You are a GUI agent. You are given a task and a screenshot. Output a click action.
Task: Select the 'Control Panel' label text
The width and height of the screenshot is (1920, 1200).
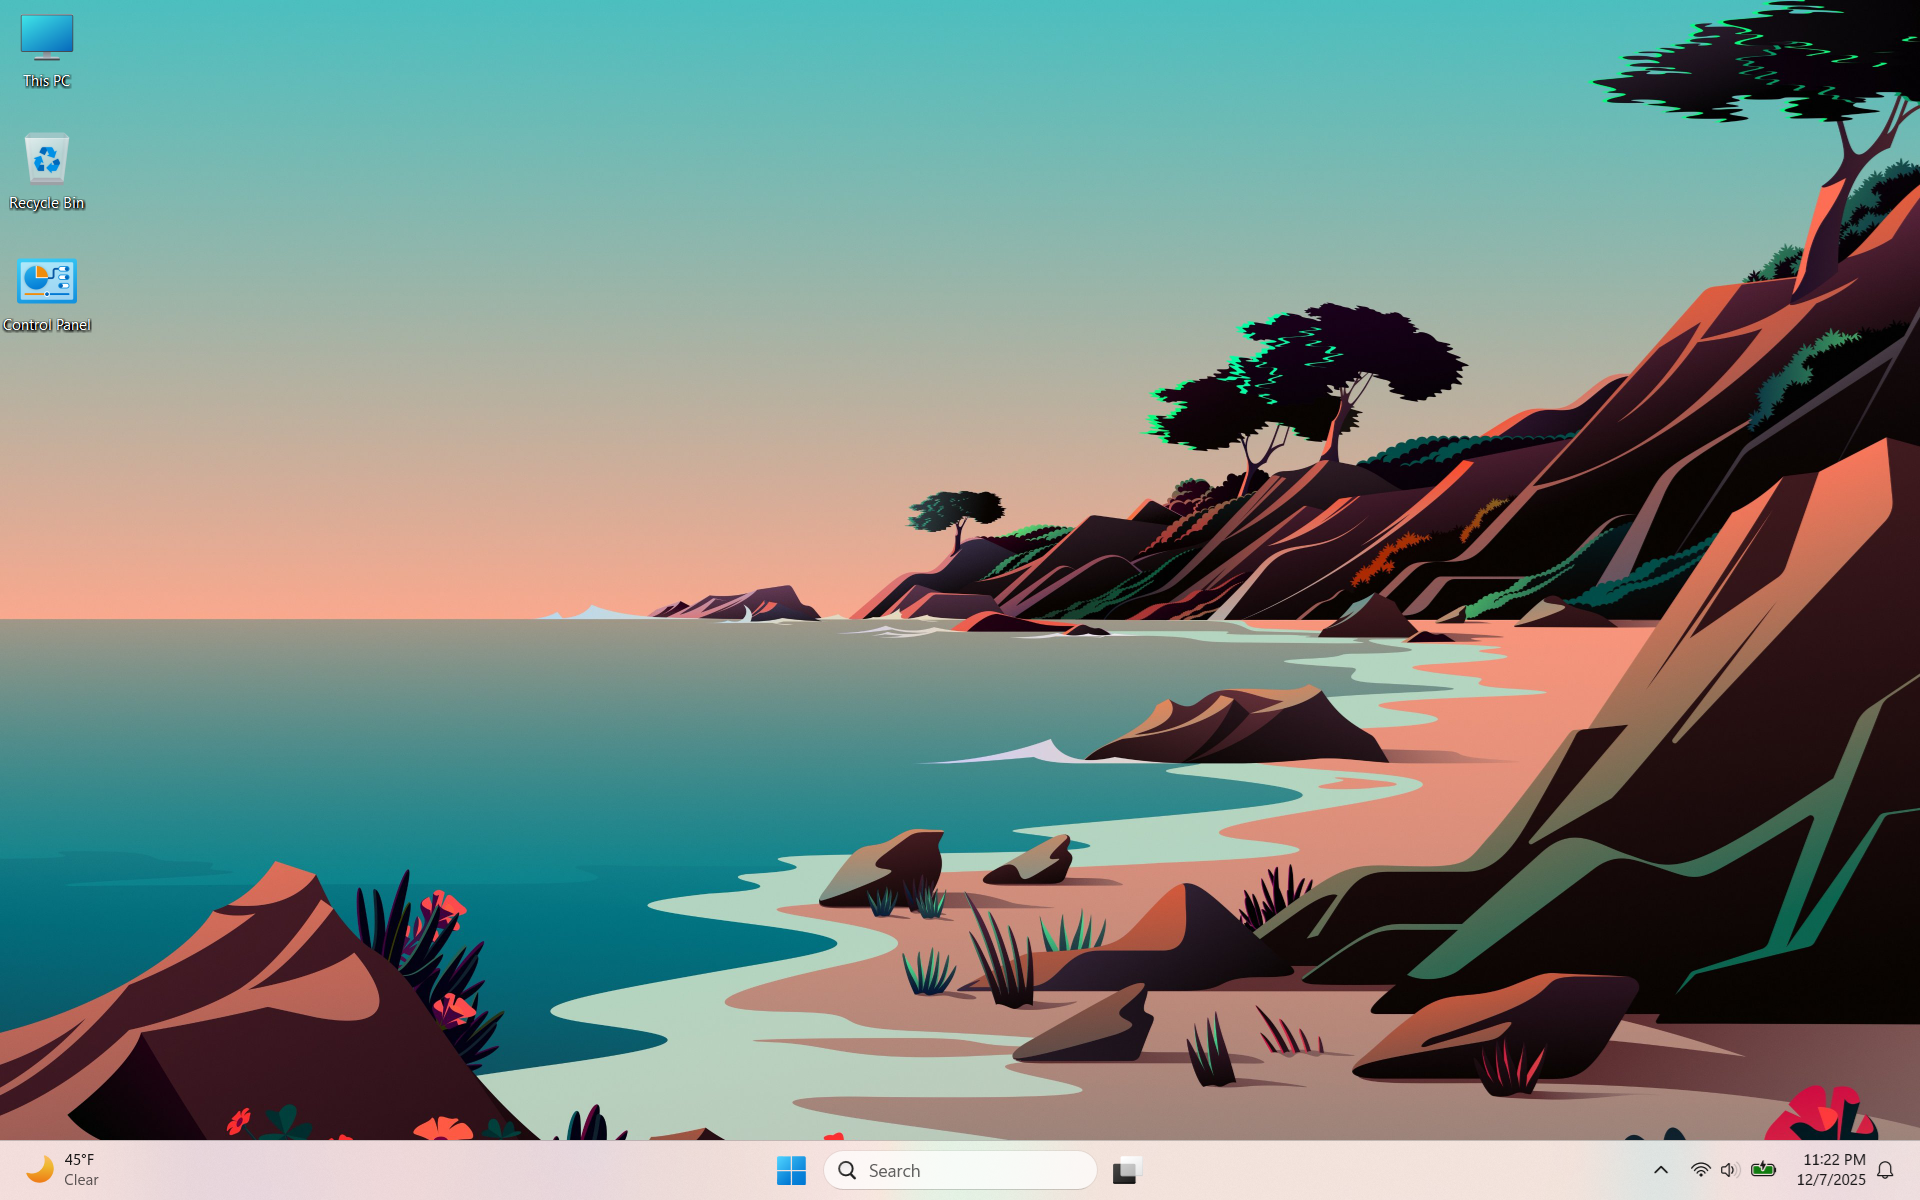coord(46,325)
